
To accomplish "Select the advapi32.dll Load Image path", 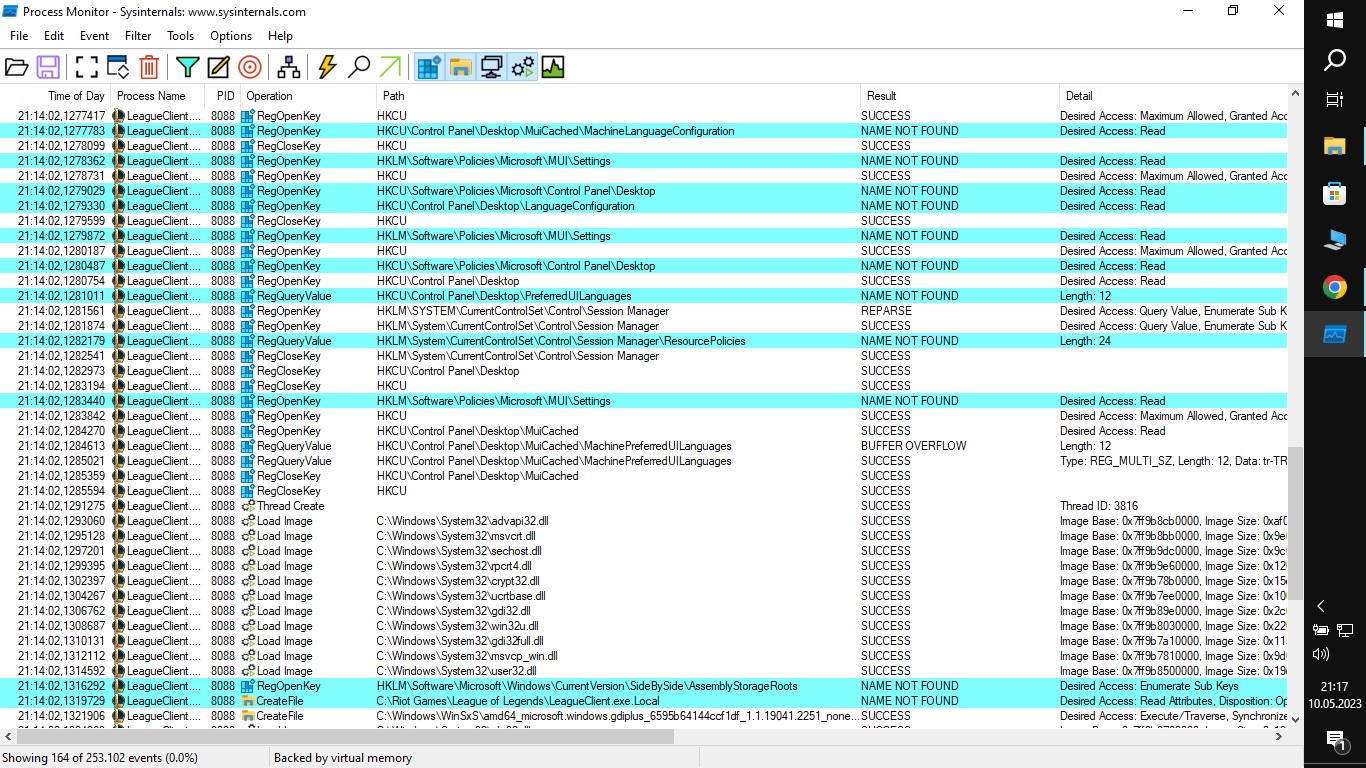I will pyautogui.click(x=462, y=521).
